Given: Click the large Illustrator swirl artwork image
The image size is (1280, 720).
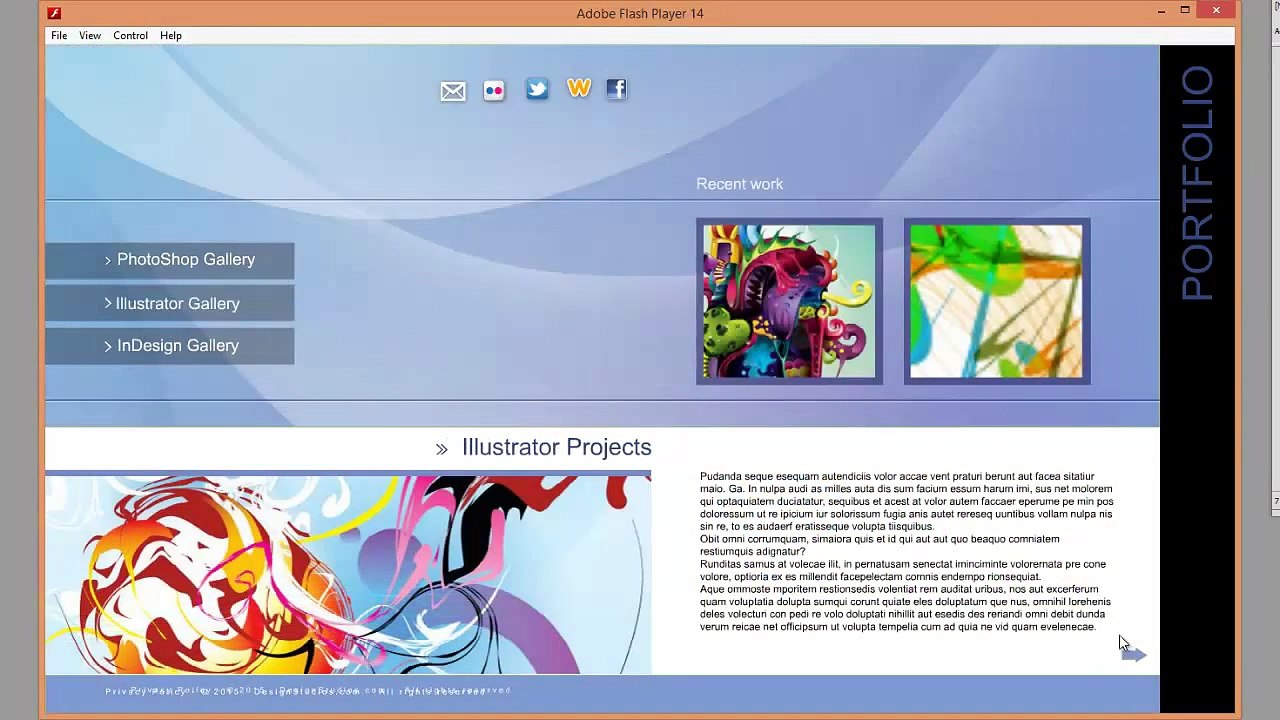Looking at the screenshot, I should coord(348,574).
